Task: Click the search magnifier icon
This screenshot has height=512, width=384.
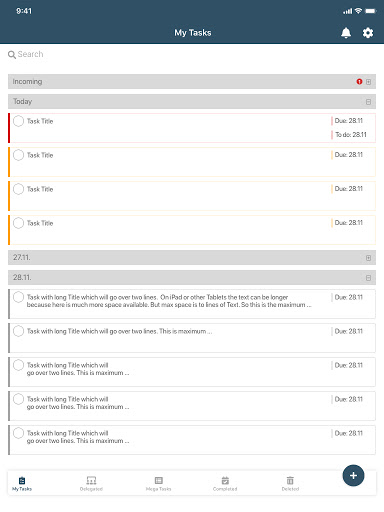Action: click(12, 54)
